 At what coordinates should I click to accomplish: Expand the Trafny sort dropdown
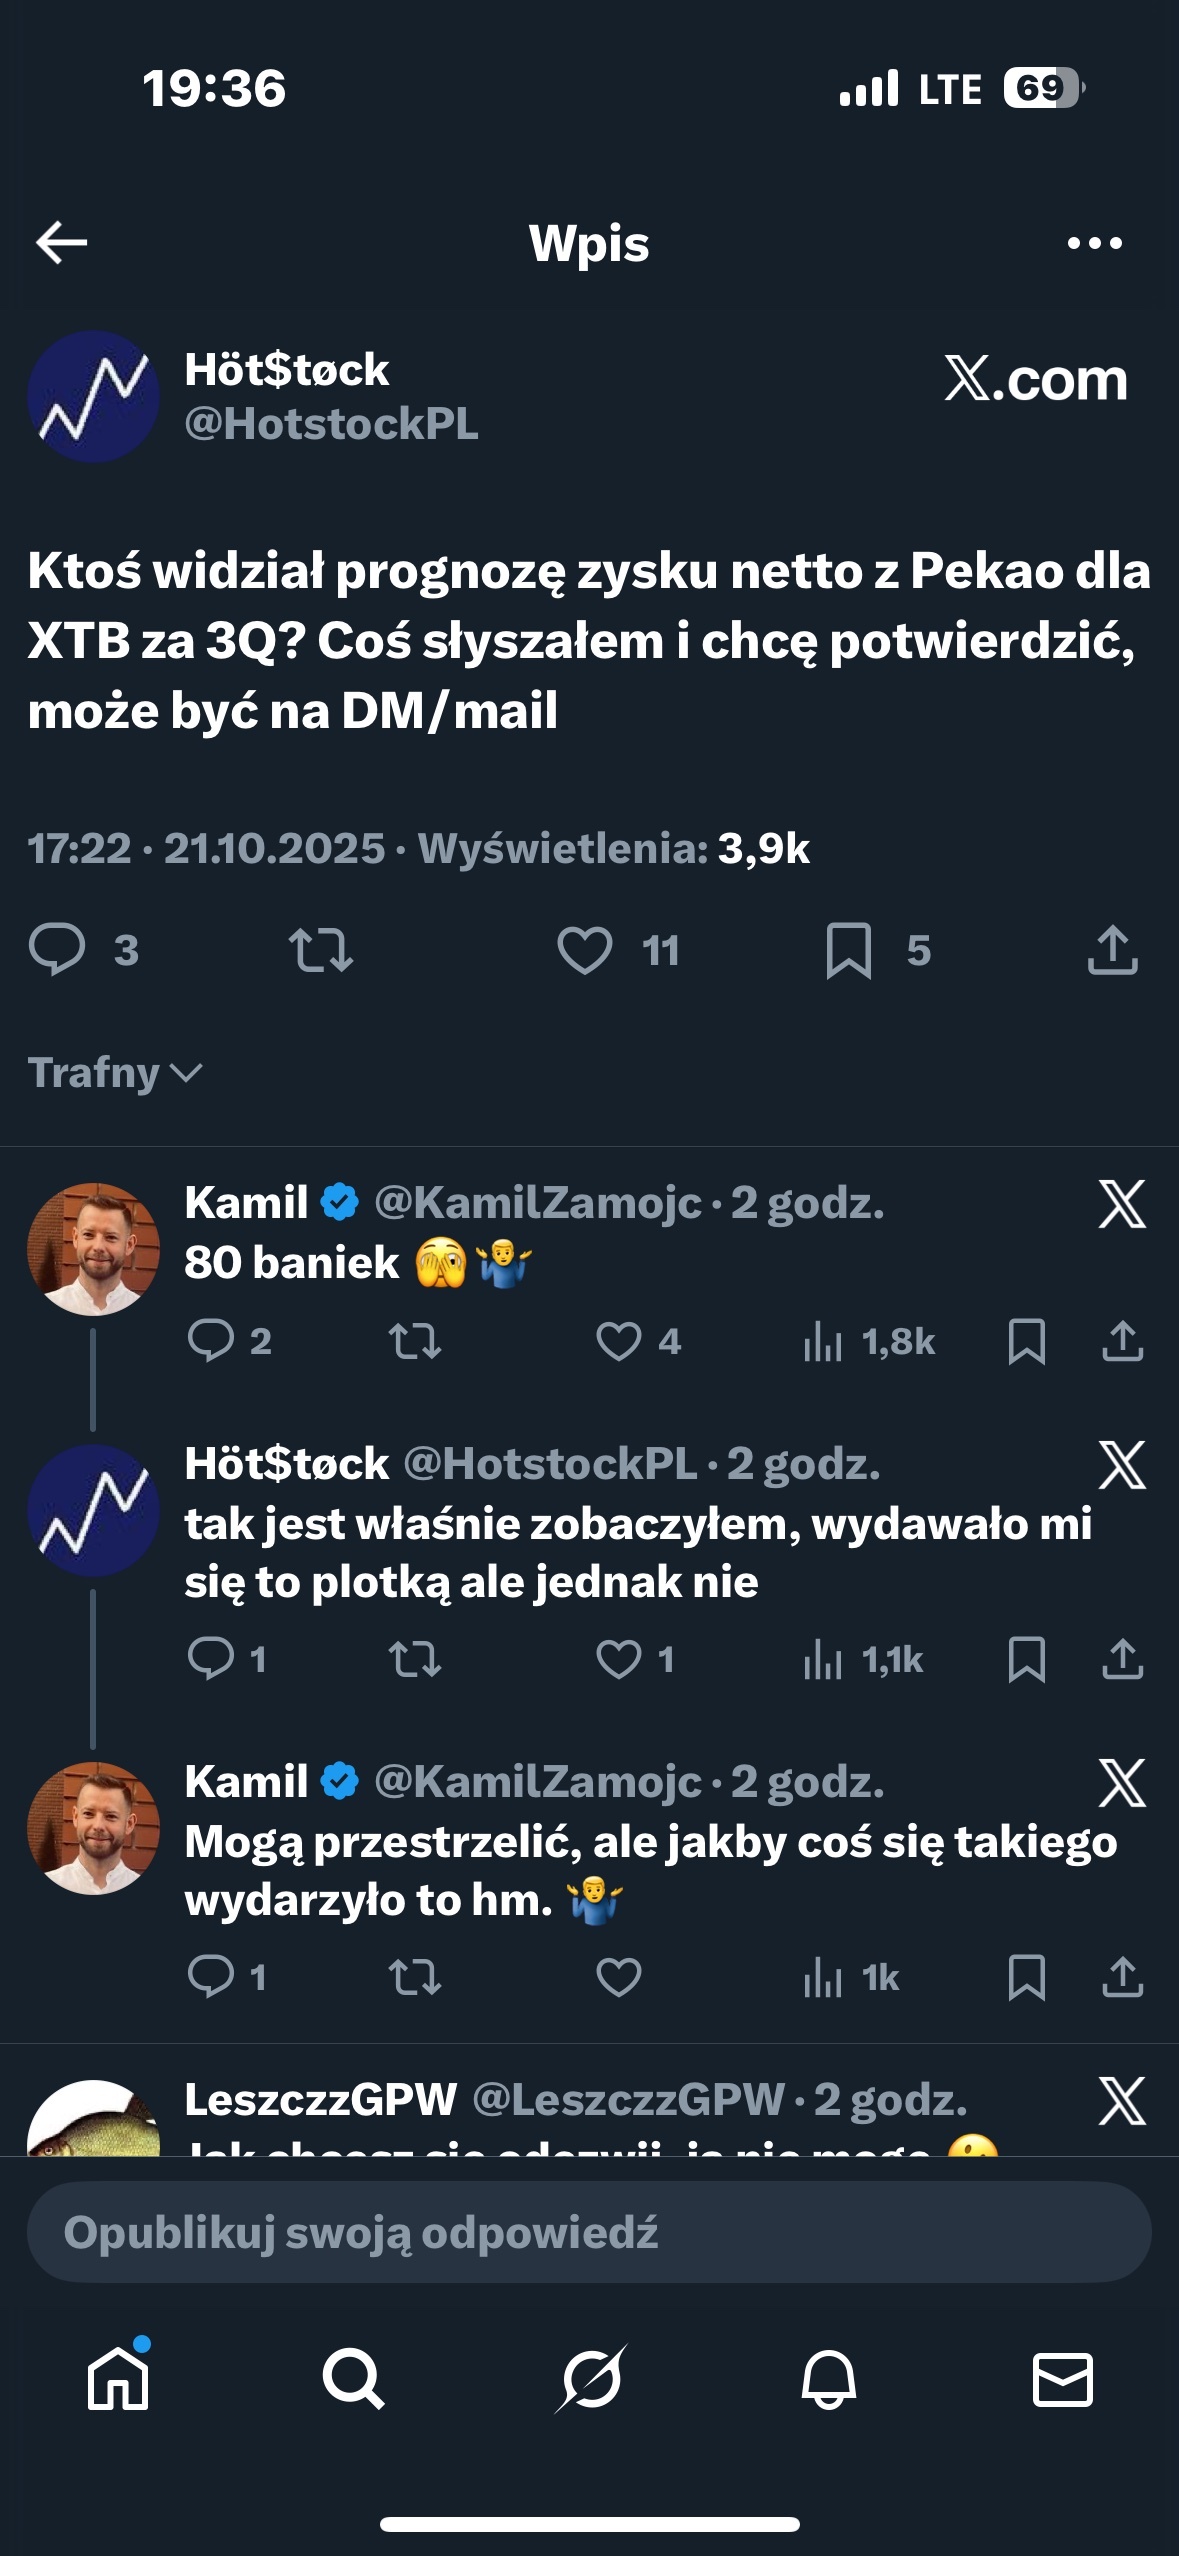click(x=115, y=1073)
